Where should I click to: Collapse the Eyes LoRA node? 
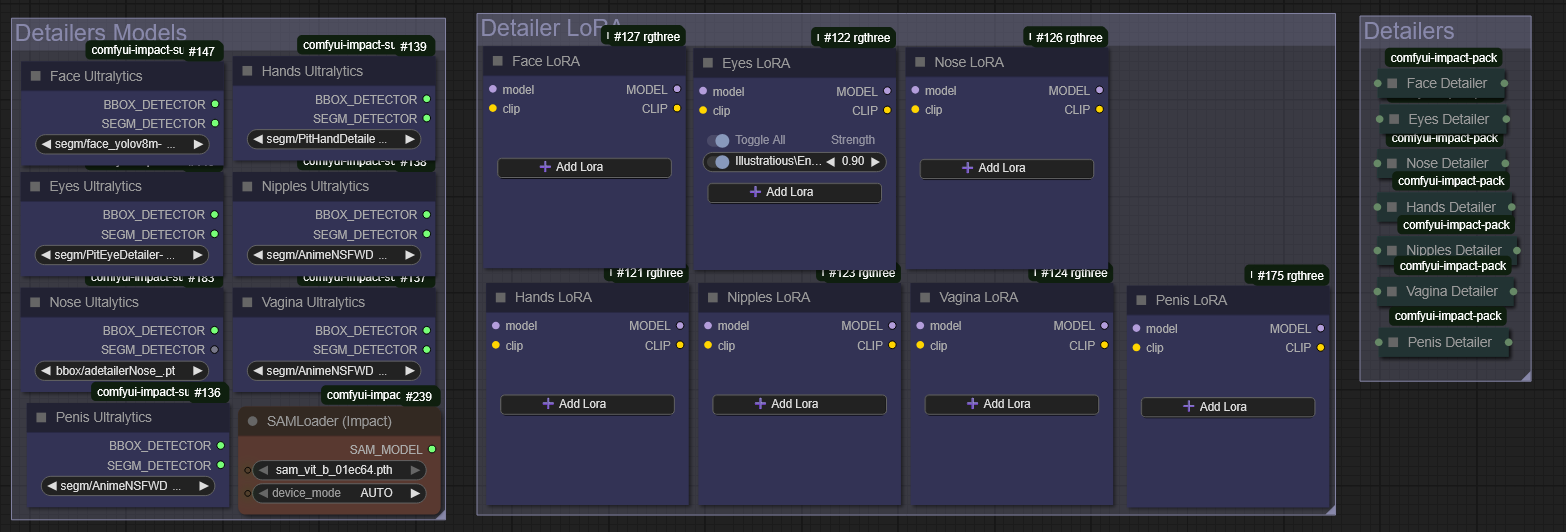[x=708, y=63]
